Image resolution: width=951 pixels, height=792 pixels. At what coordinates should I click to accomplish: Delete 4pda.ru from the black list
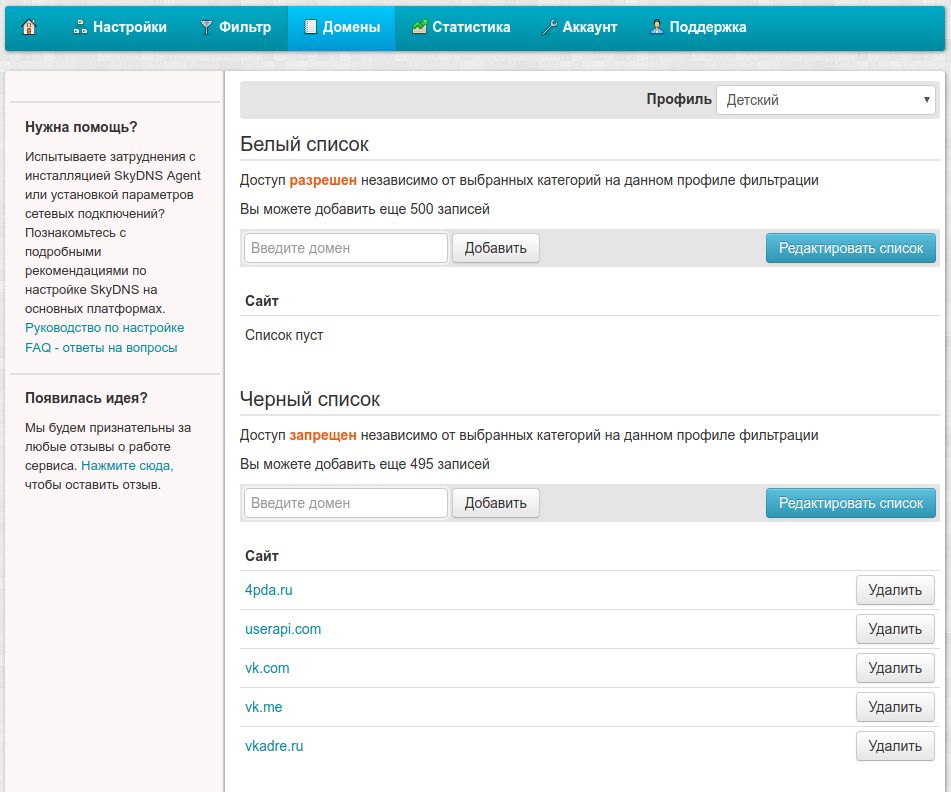click(x=895, y=590)
